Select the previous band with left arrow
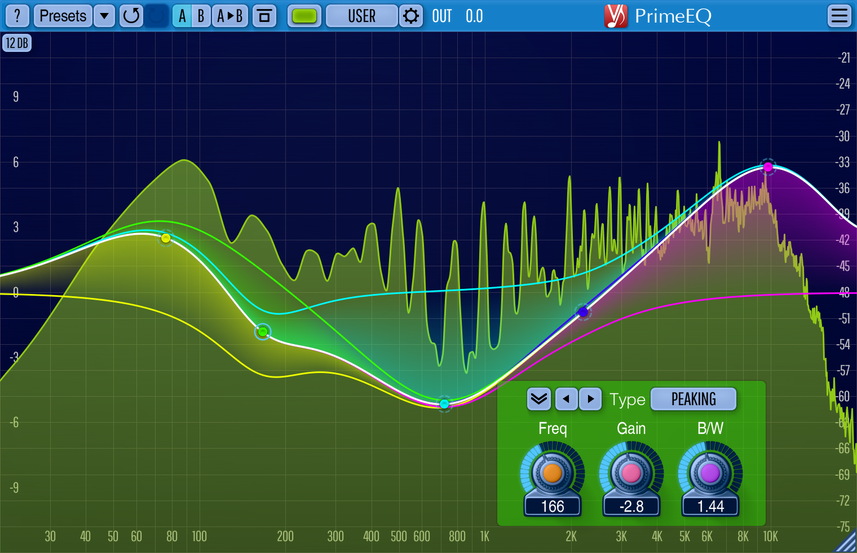The height and width of the screenshot is (553, 857). [x=566, y=399]
